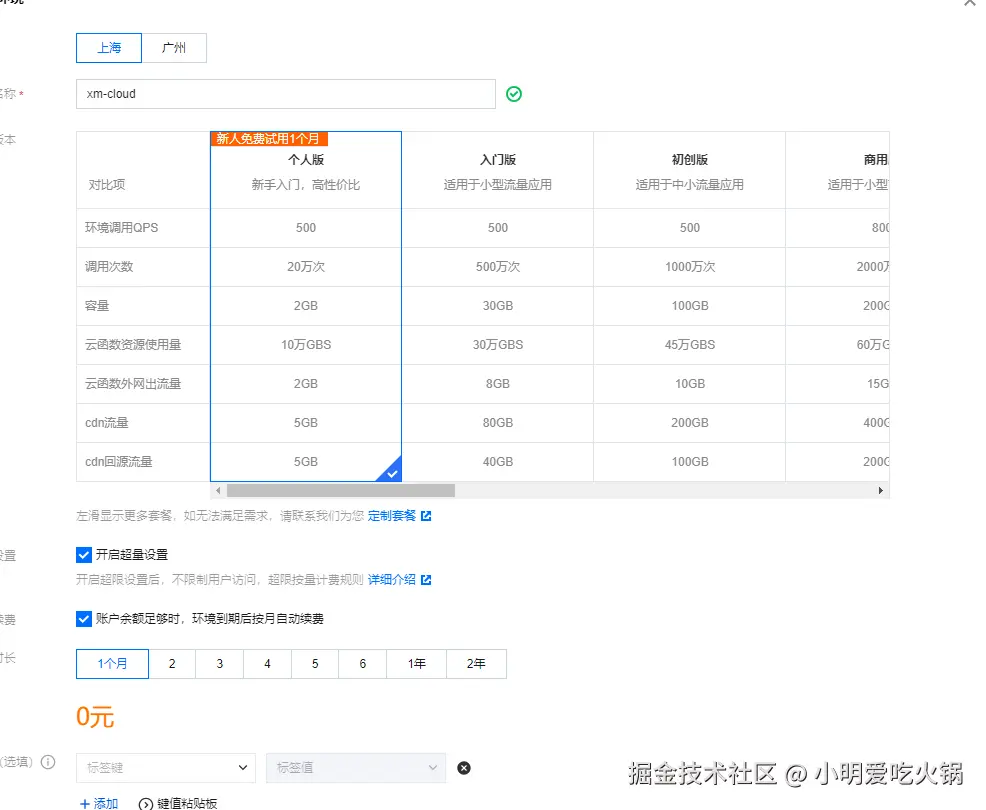986x810 pixels.
Task: Click the tag info circle icon
Action: [48, 762]
